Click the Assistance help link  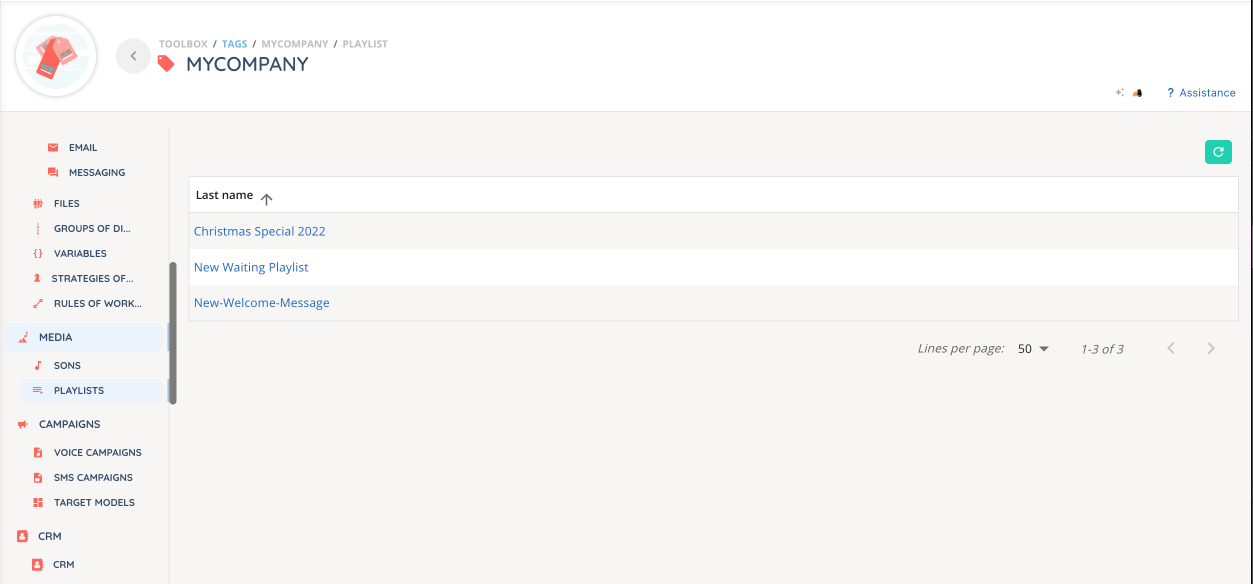click(1206, 93)
